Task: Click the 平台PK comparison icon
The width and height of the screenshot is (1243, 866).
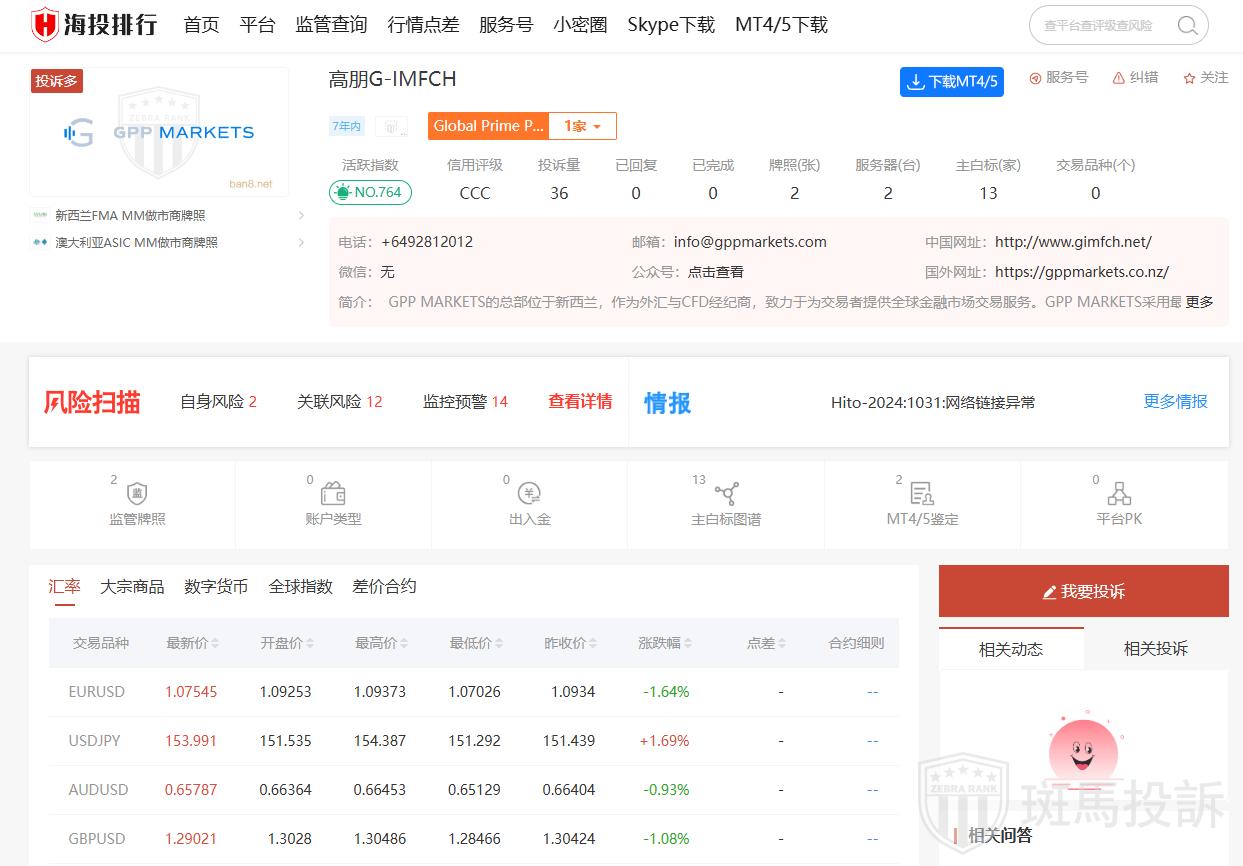Action: click(1119, 494)
